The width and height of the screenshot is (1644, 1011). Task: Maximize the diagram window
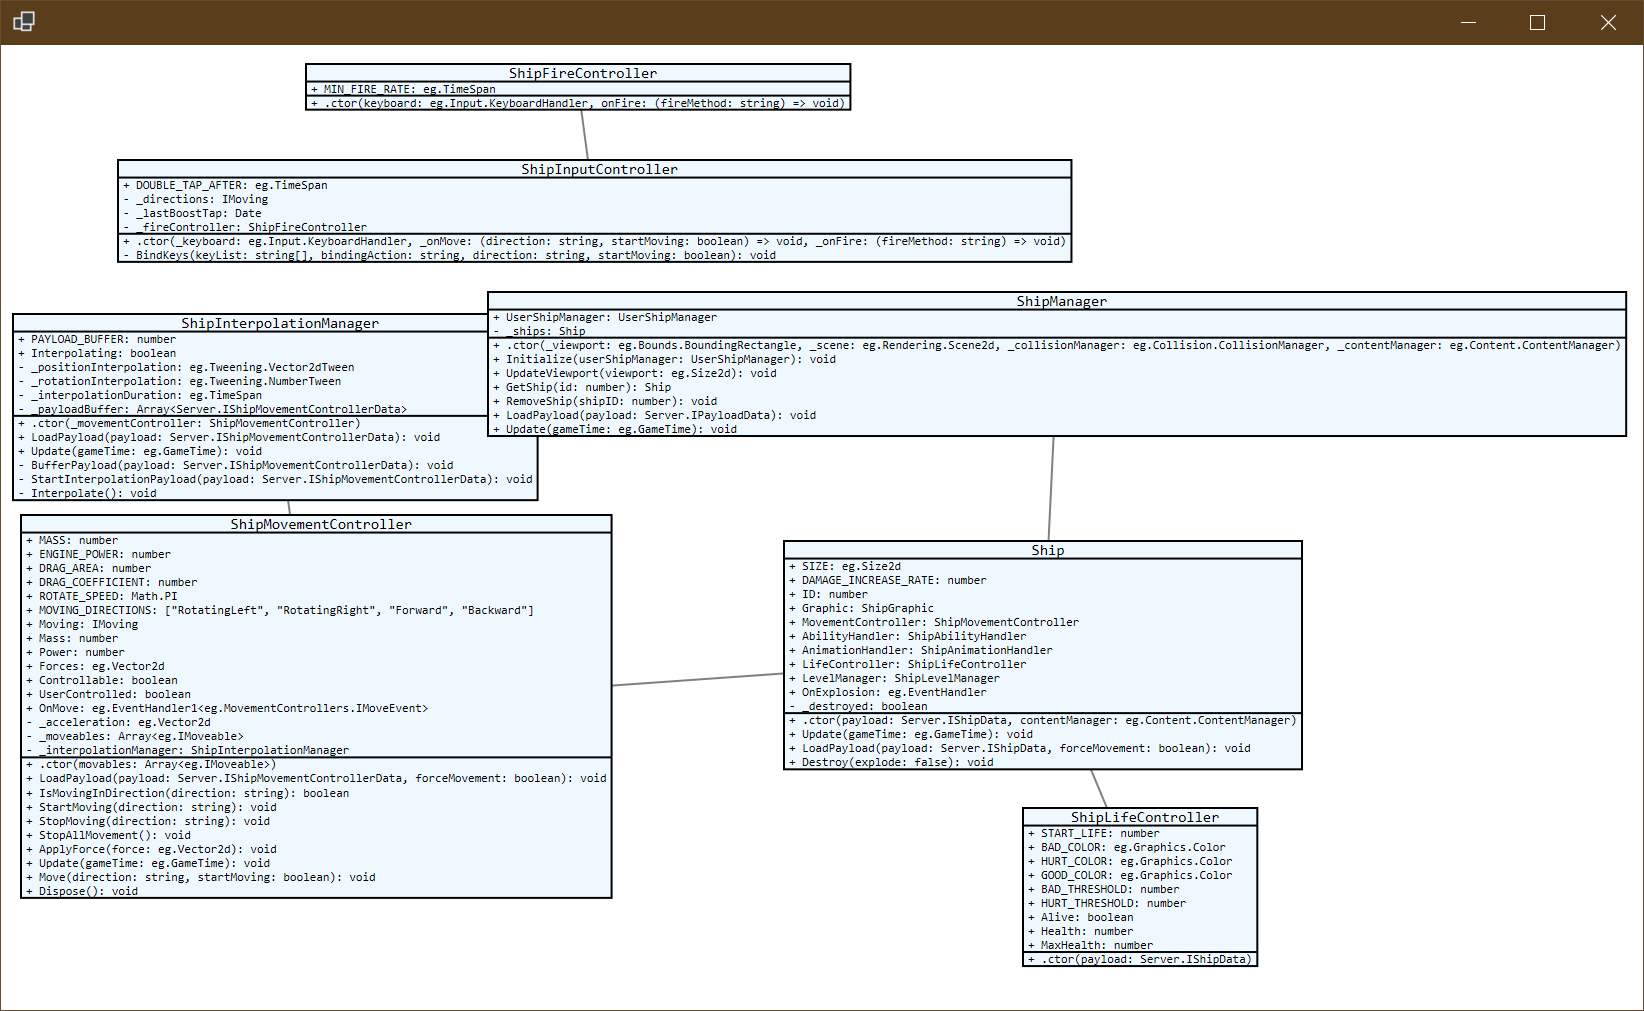(x=1538, y=22)
